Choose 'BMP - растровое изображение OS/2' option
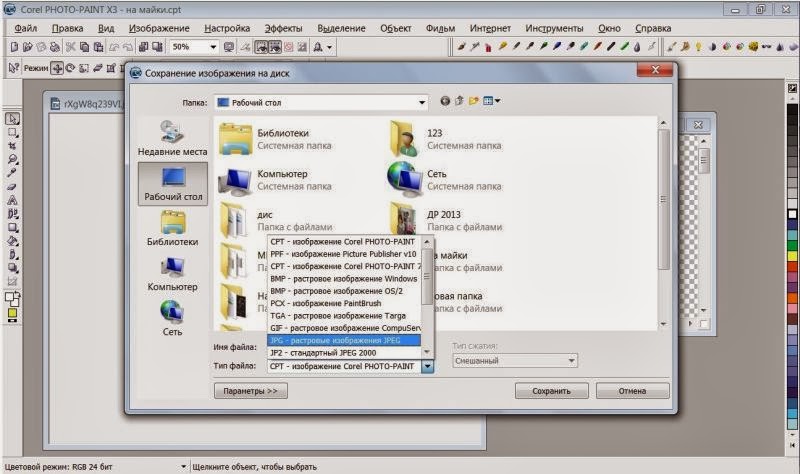Viewport: 800px width, 474px height. pyautogui.click(x=344, y=291)
